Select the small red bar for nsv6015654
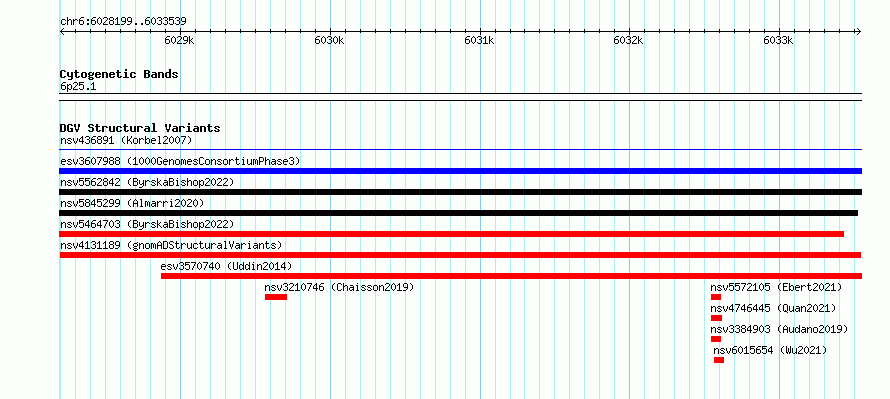This screenshot has height=399, width=890. tap(719, 360)
